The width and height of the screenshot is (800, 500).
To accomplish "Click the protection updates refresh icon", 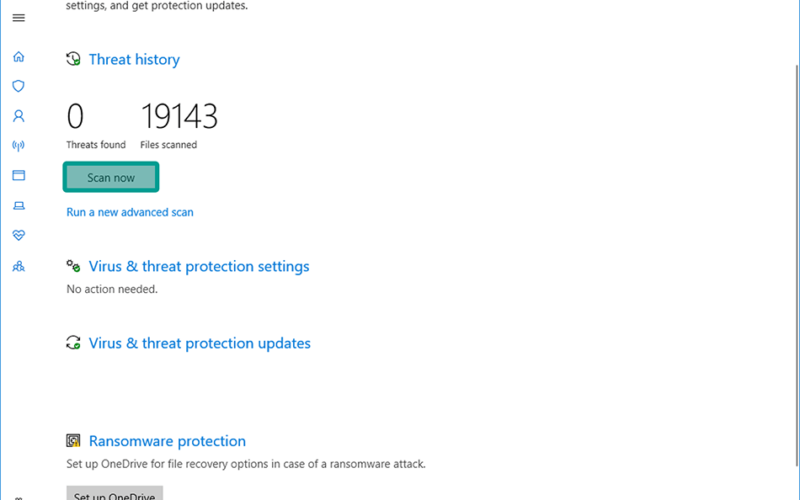I will point(73,343).
